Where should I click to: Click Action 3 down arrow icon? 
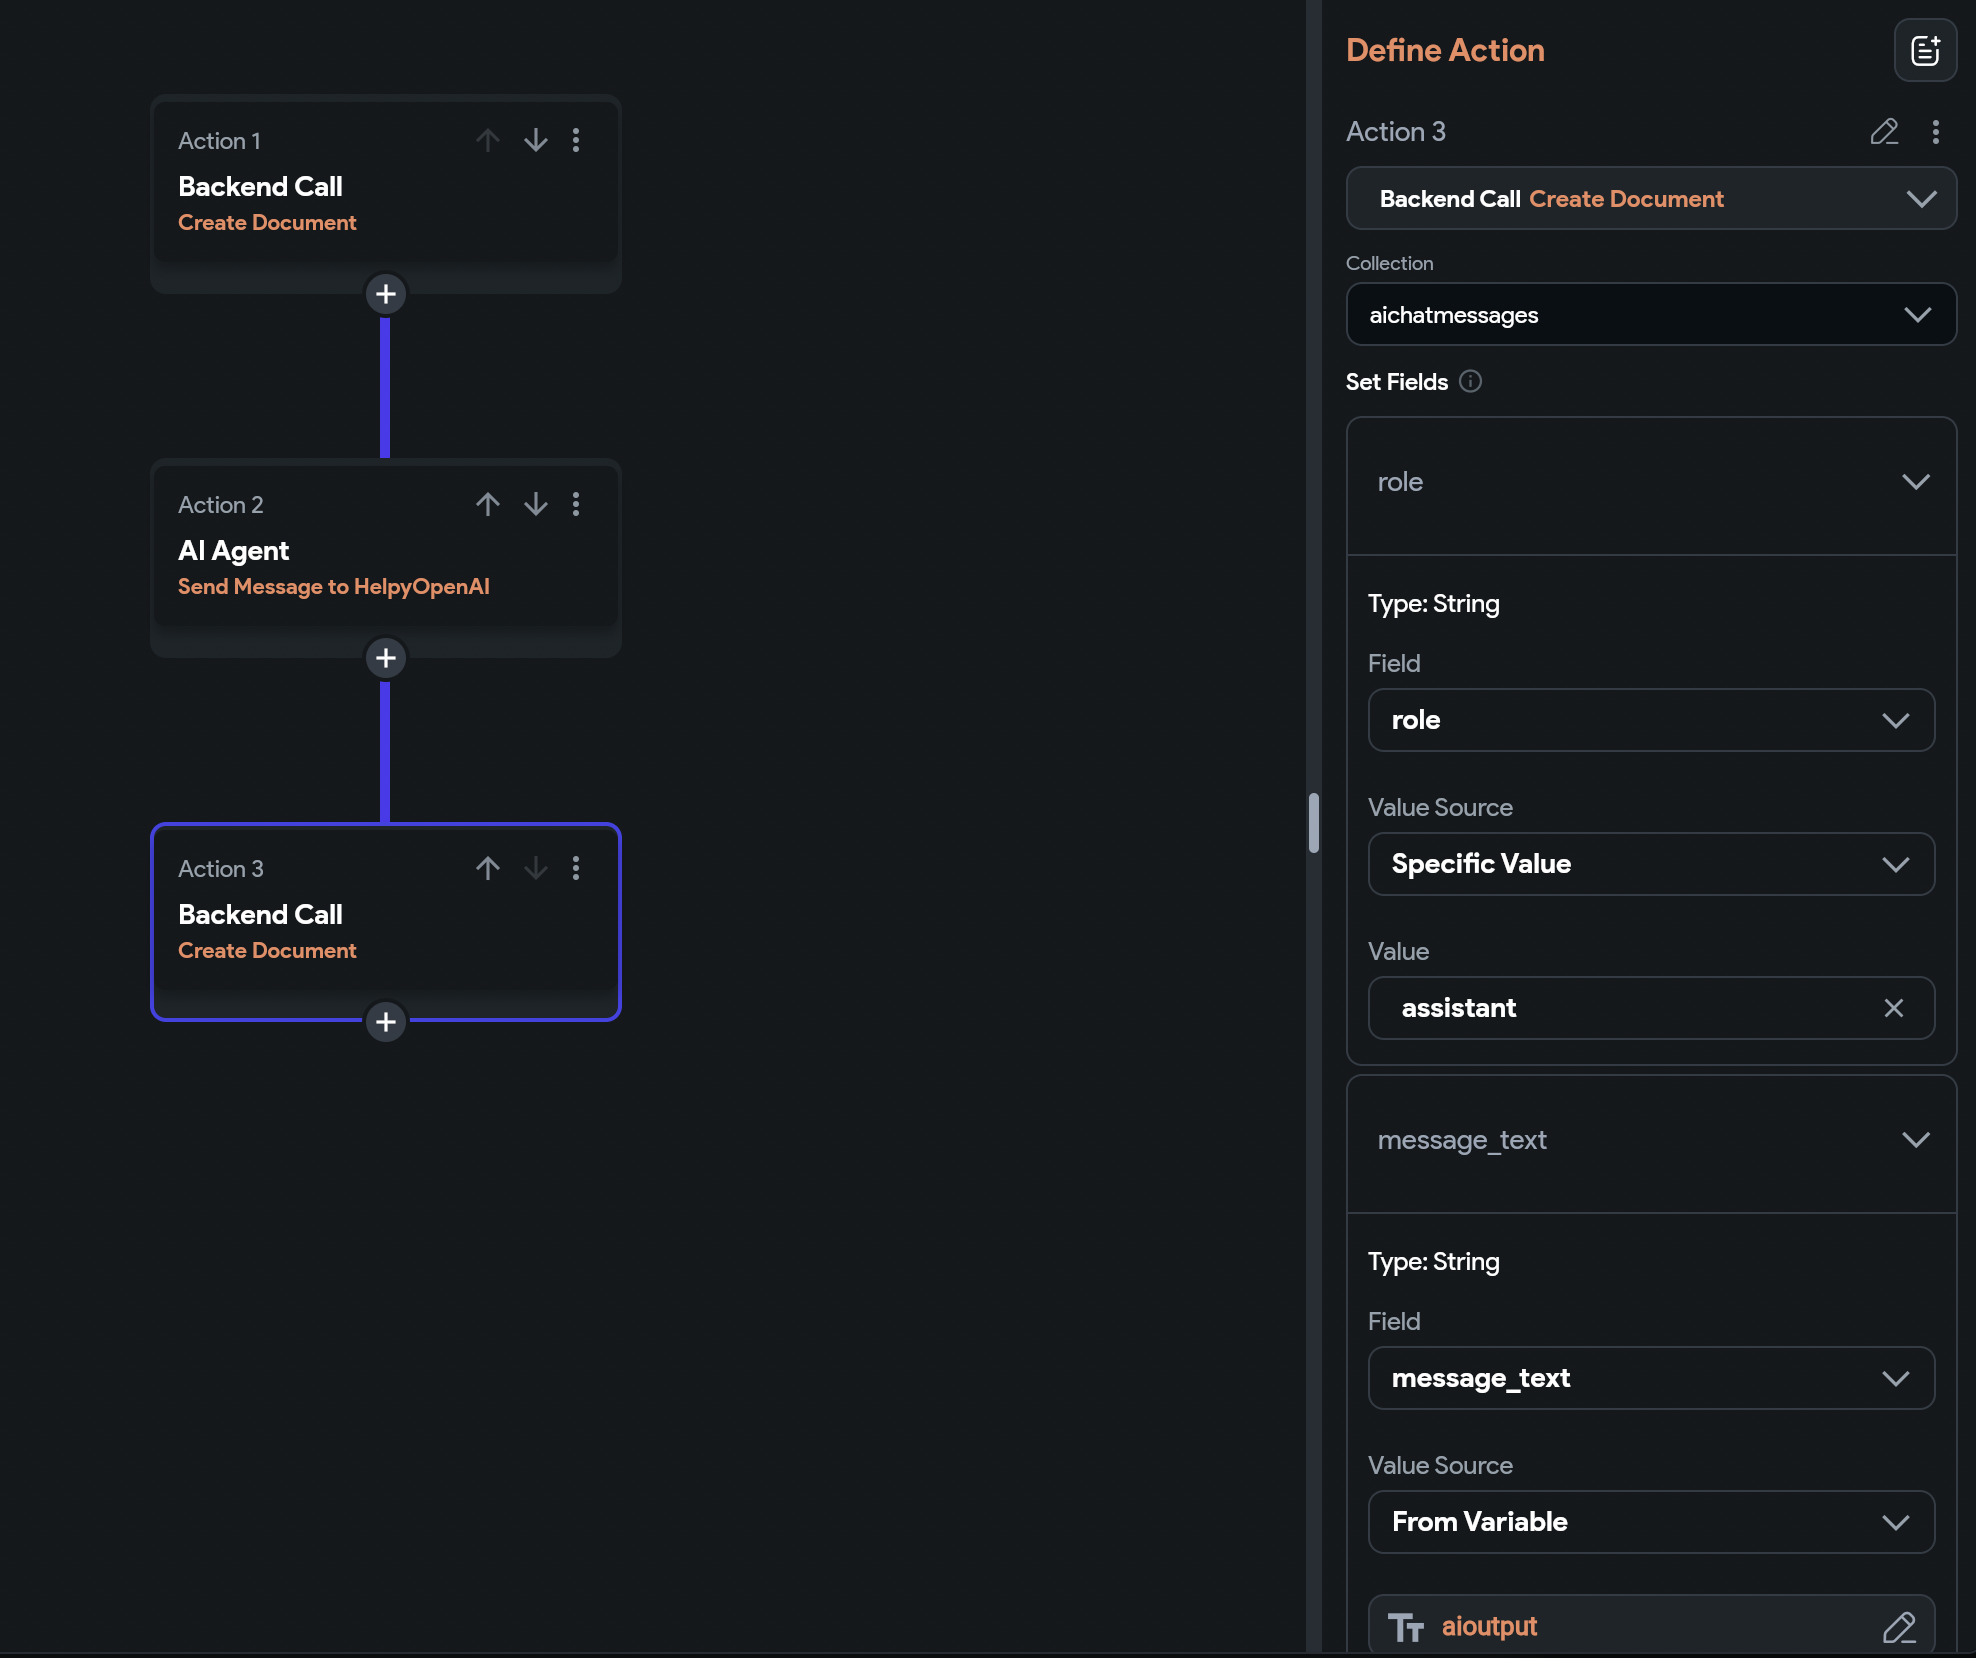536,868
